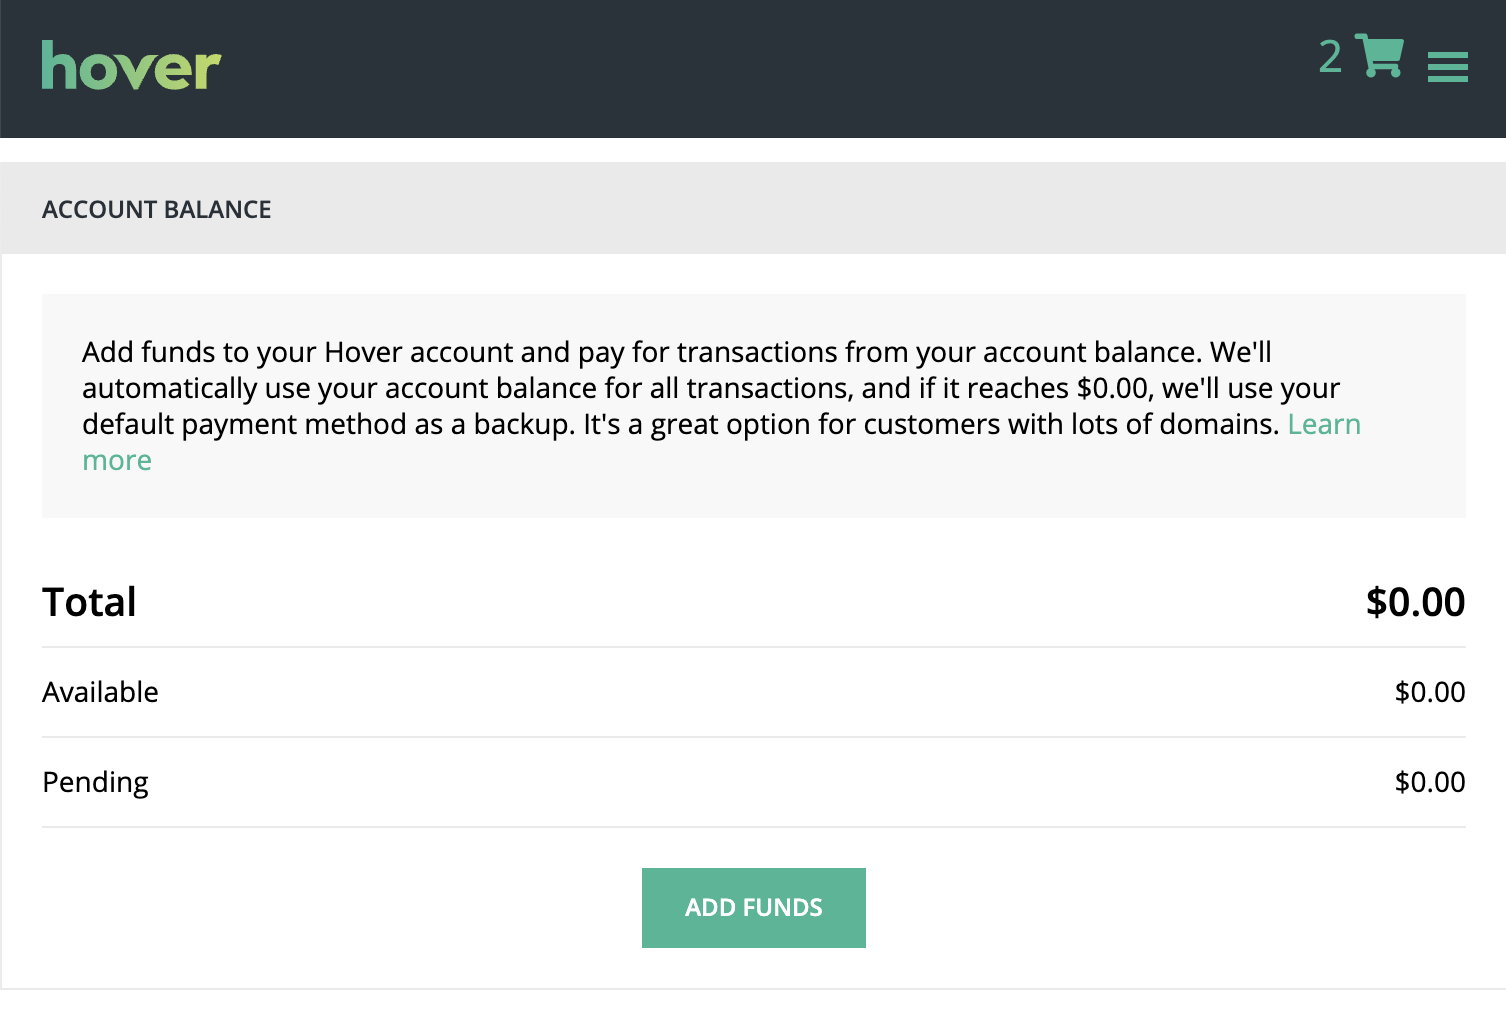Click the Available label
1506x1022 pixels.
(x=100, y=692)
